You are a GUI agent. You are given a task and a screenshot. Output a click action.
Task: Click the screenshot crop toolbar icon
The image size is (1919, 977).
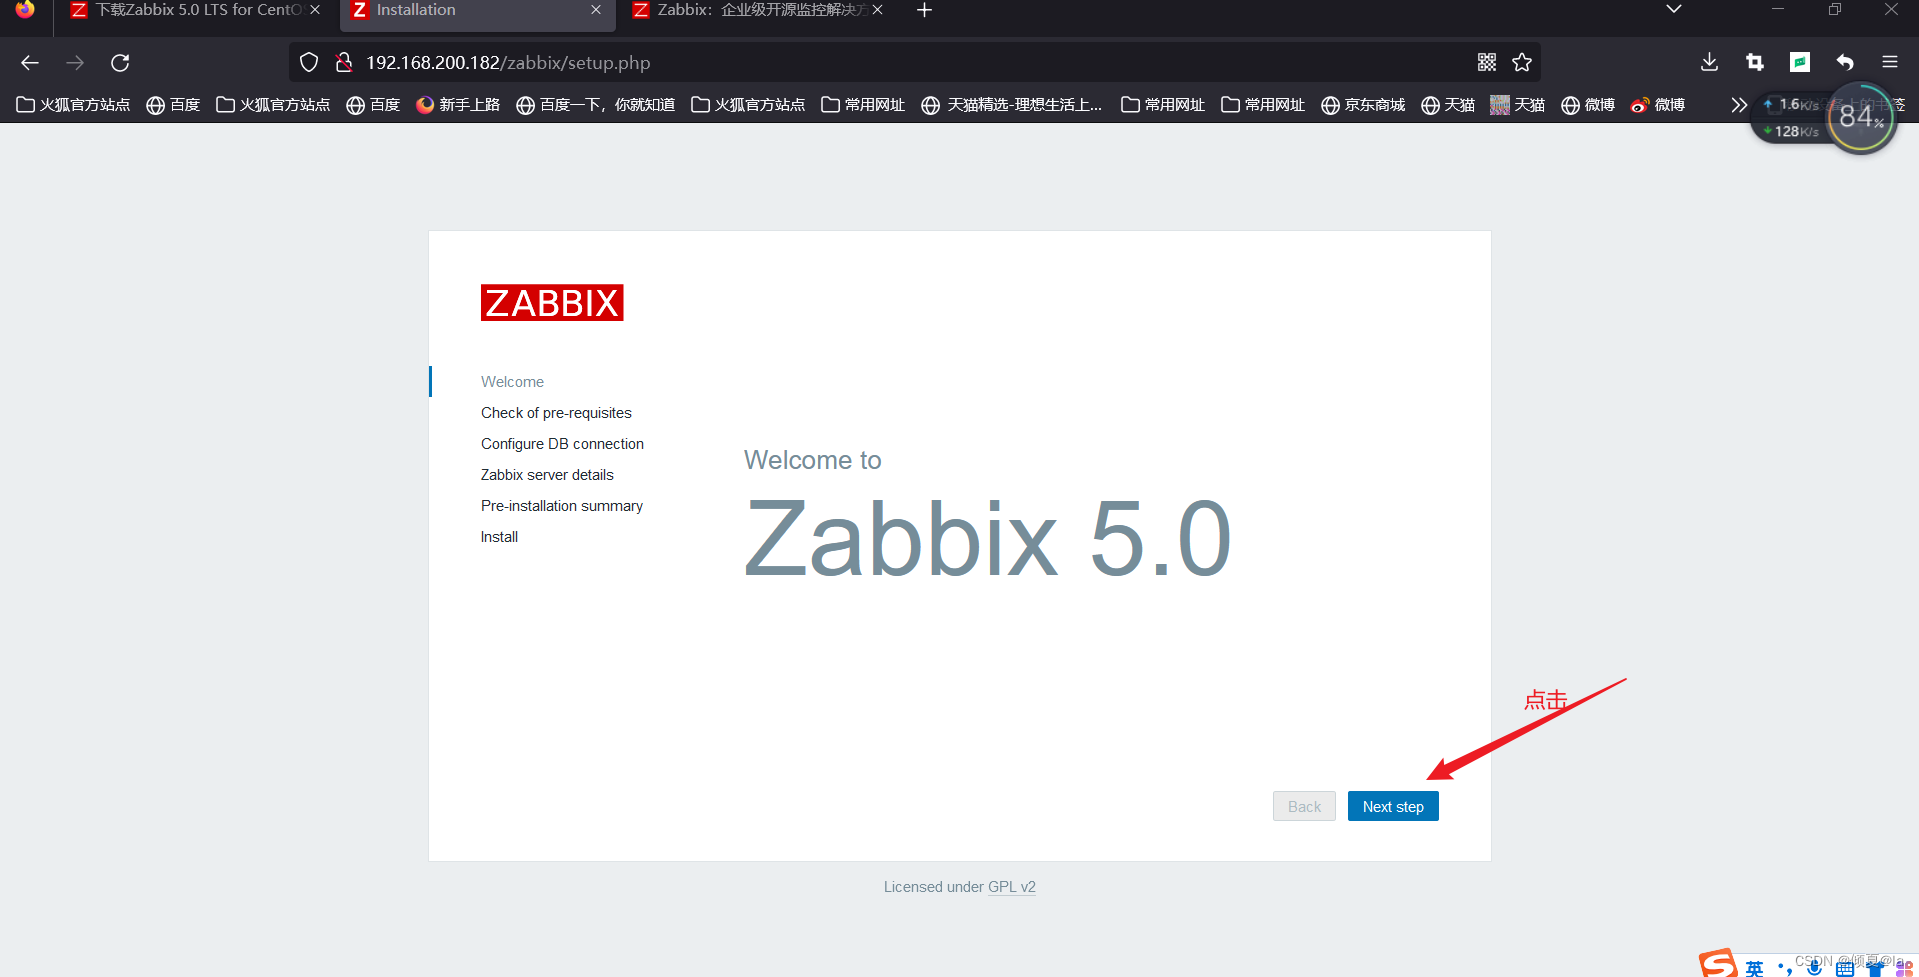(x=1755, y=62)
